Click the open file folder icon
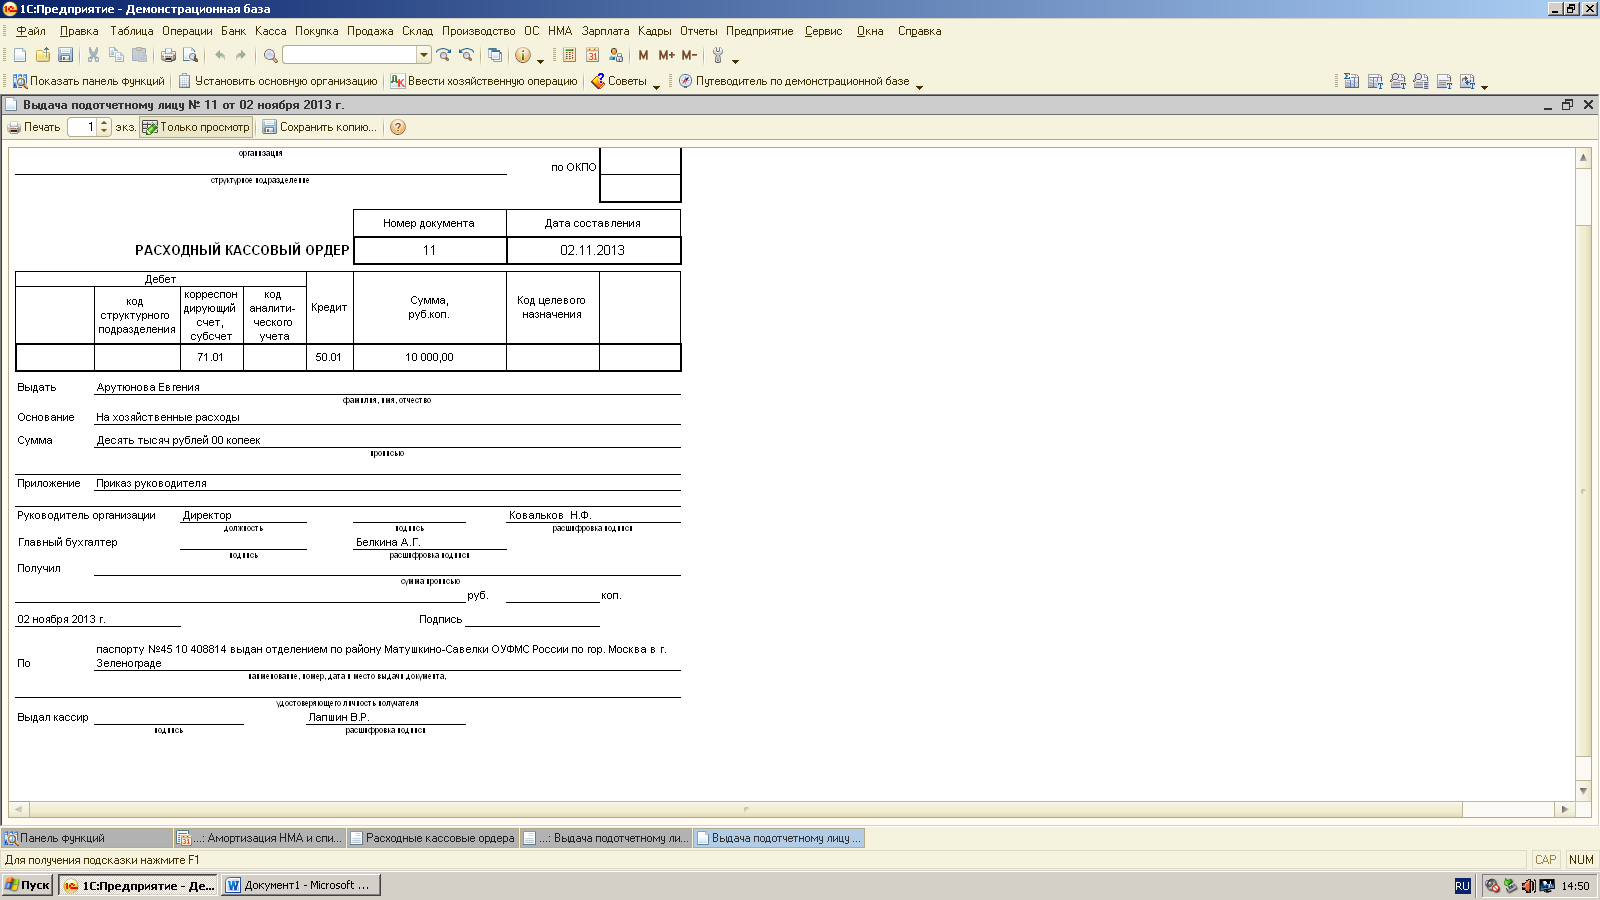The width and height of the screenshot is (1600, 900). pyautogui.click(x=43, y=55)
